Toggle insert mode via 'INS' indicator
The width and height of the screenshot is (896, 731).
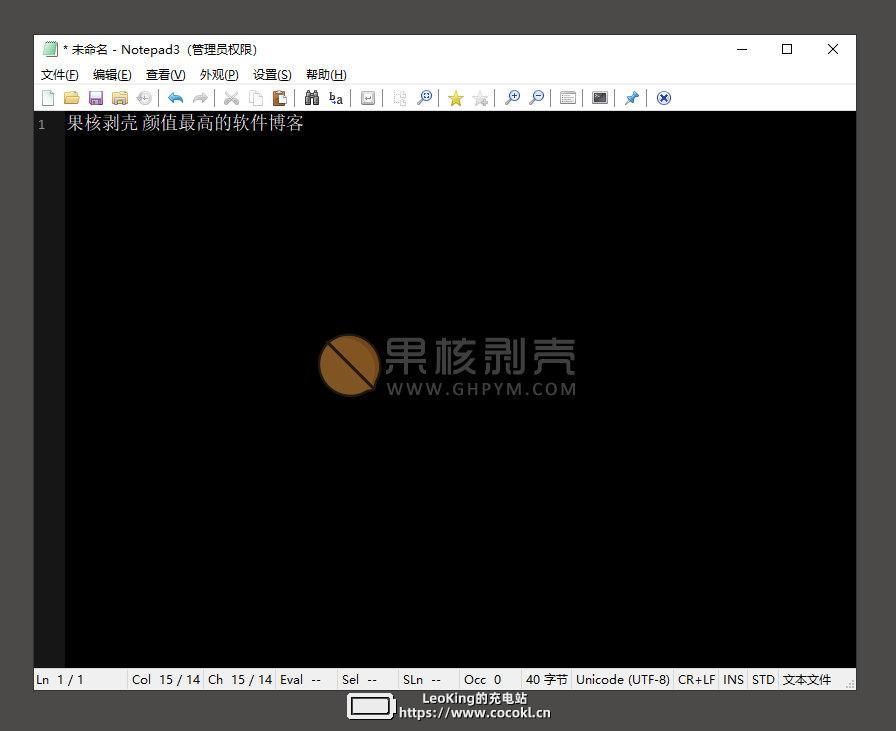[734, 680]
